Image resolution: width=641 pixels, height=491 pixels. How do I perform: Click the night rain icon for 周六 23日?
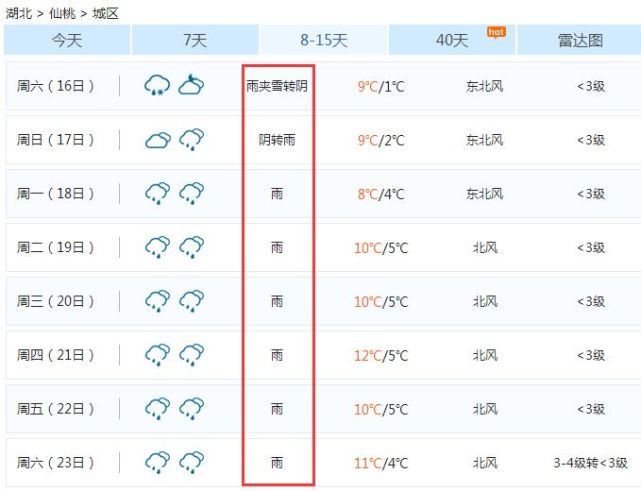pos(192,462)
